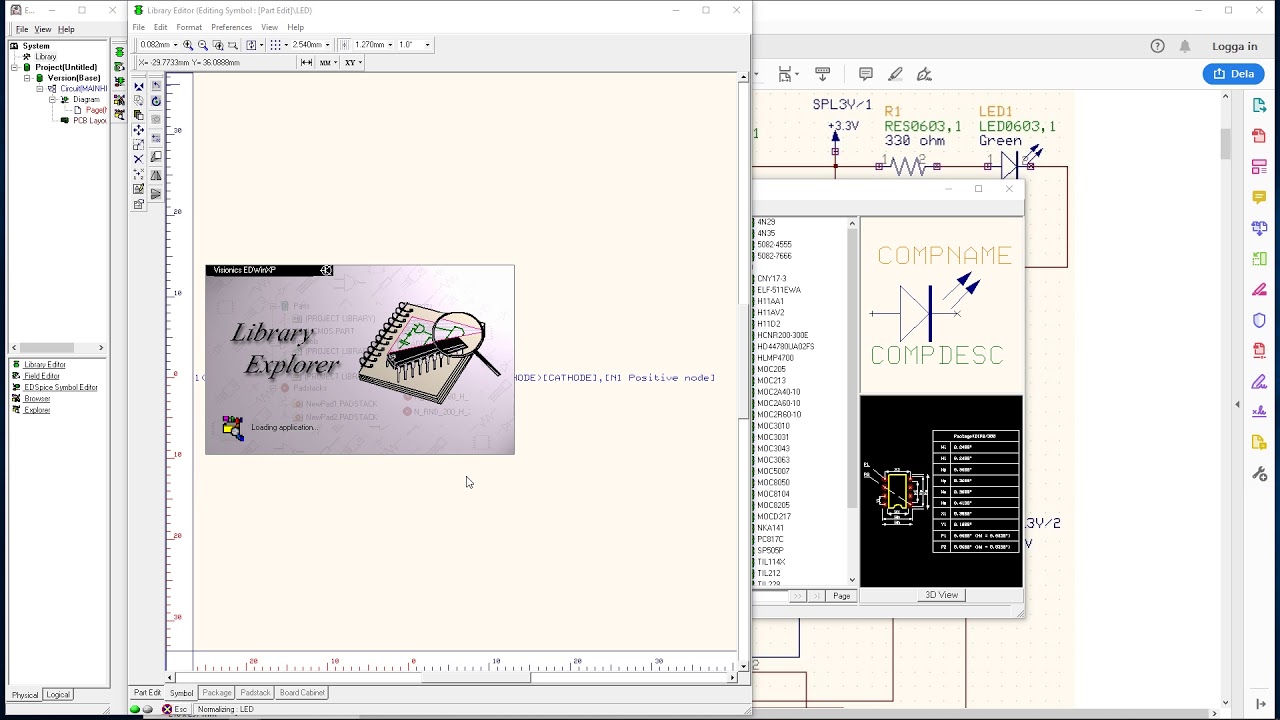Open the 1.0" dropdown in the toolbar
The width and height of the screenshot is (1280, 720).
[x=427, y=45]
